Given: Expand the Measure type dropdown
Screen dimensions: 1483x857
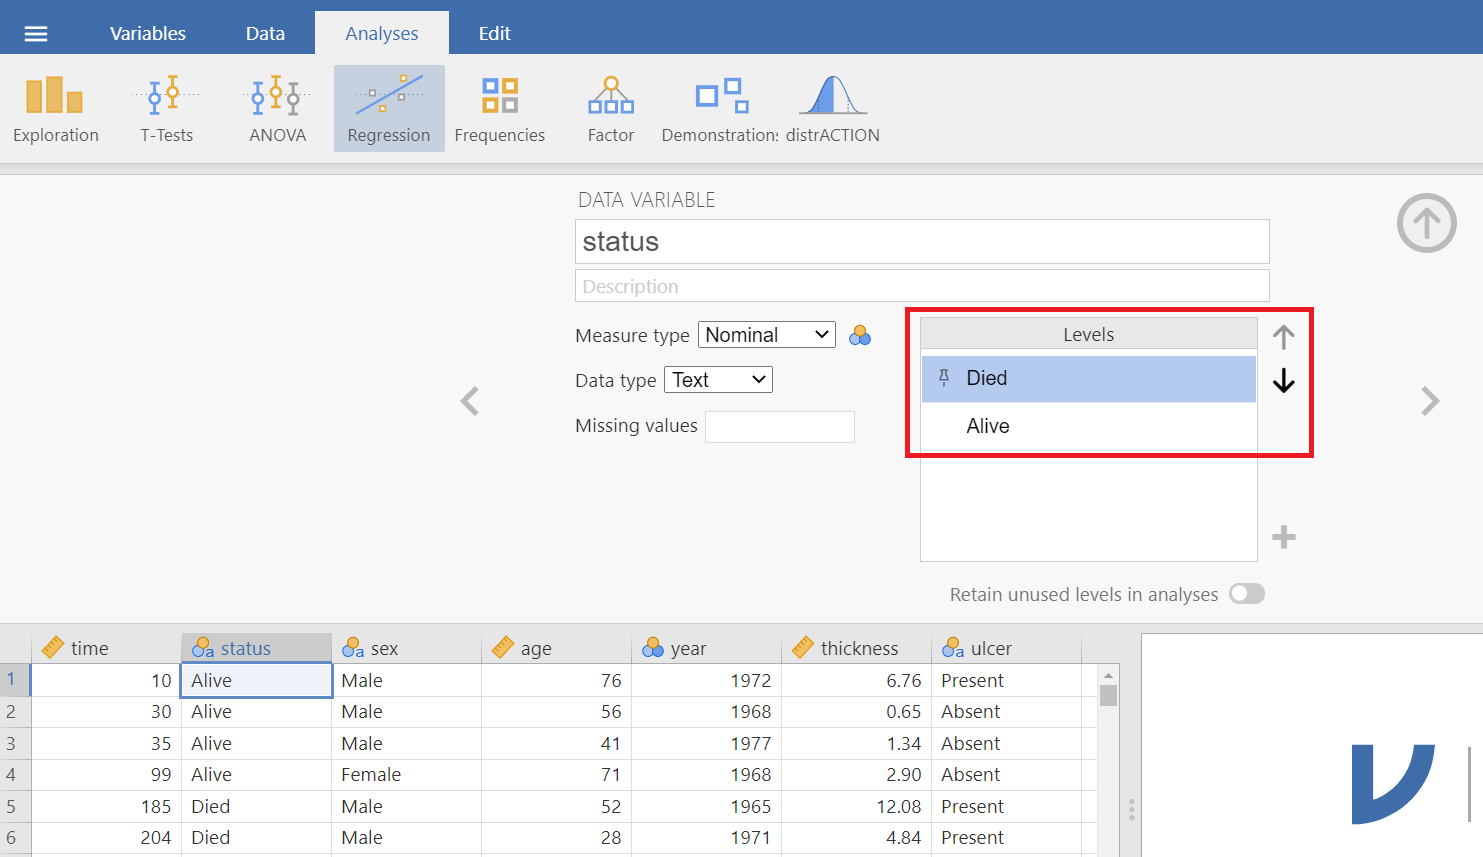Looking at the screenshot, I should [x=766, y=335].
